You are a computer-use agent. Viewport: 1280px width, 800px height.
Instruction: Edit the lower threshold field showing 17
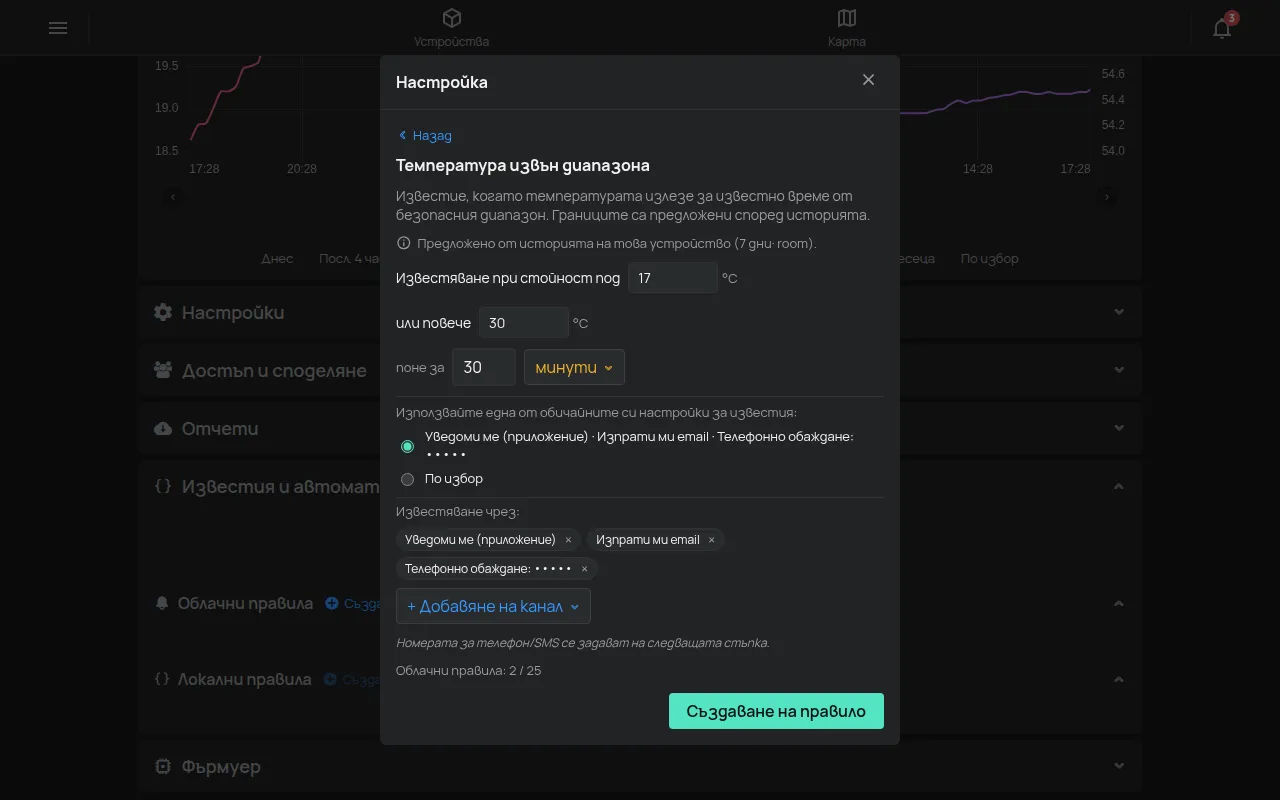673,278
